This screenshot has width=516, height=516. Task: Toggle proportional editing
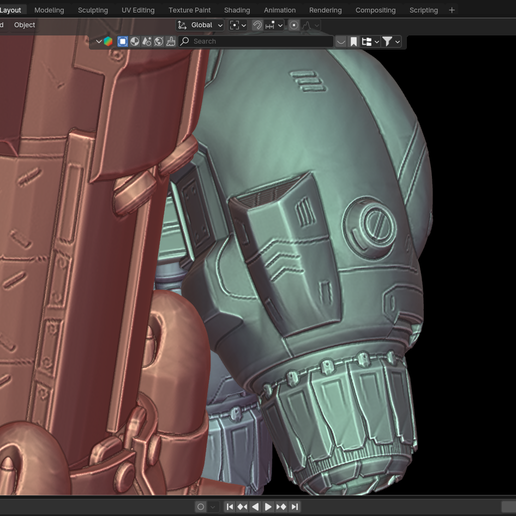click(294, 25)
